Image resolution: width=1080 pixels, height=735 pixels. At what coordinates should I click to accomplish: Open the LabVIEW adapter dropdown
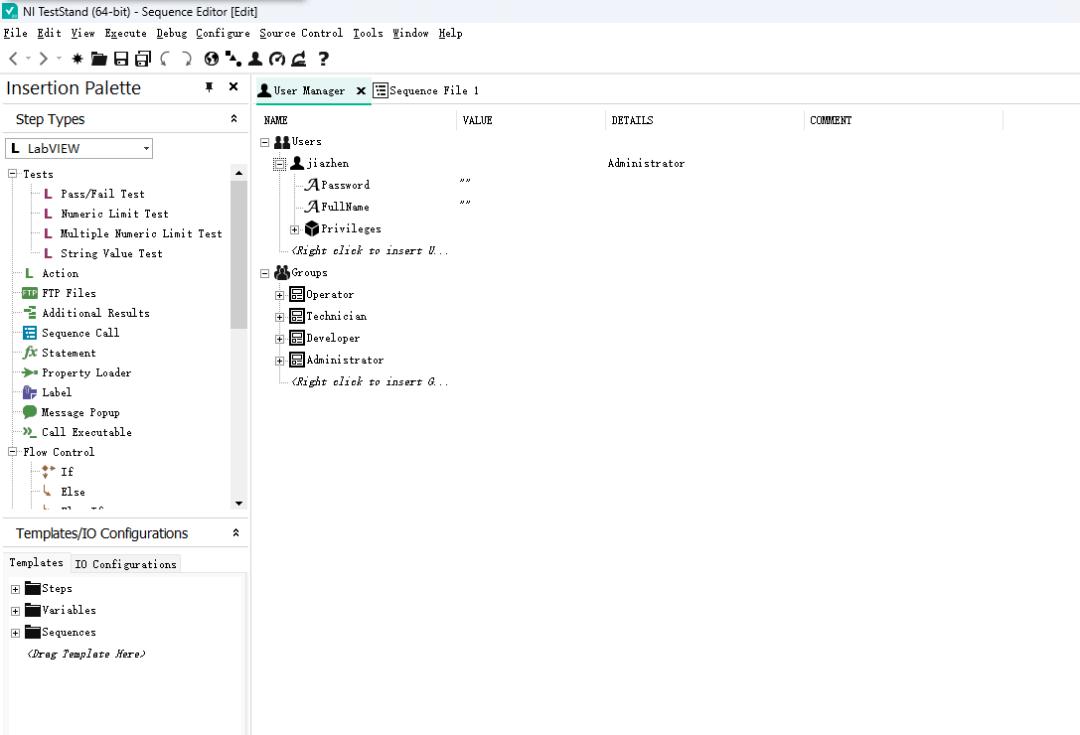pyautogui.click(x=146, y=149)
